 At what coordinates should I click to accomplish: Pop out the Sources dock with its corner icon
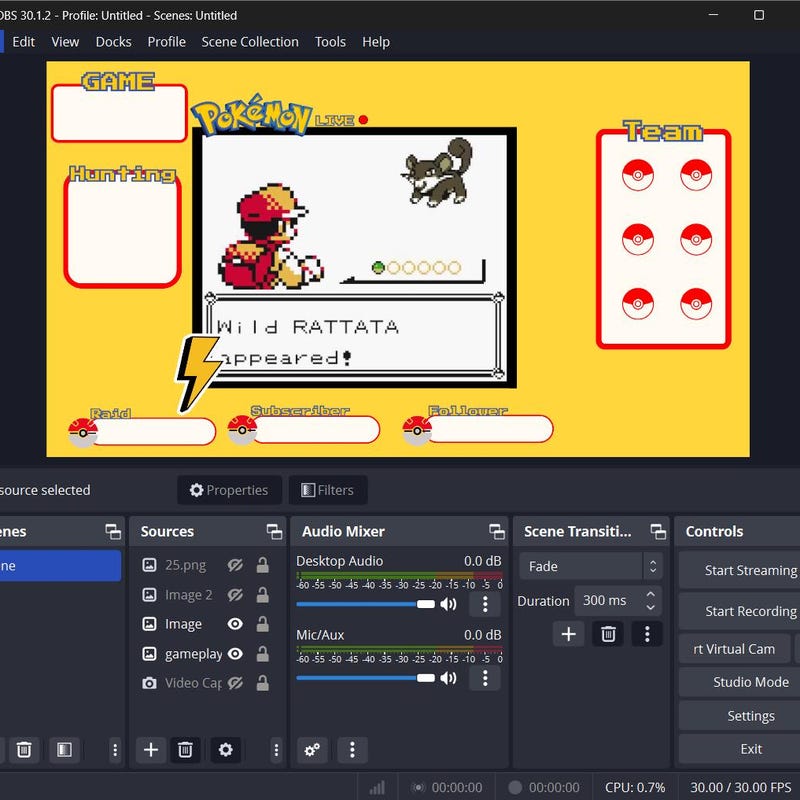(273, 531)
